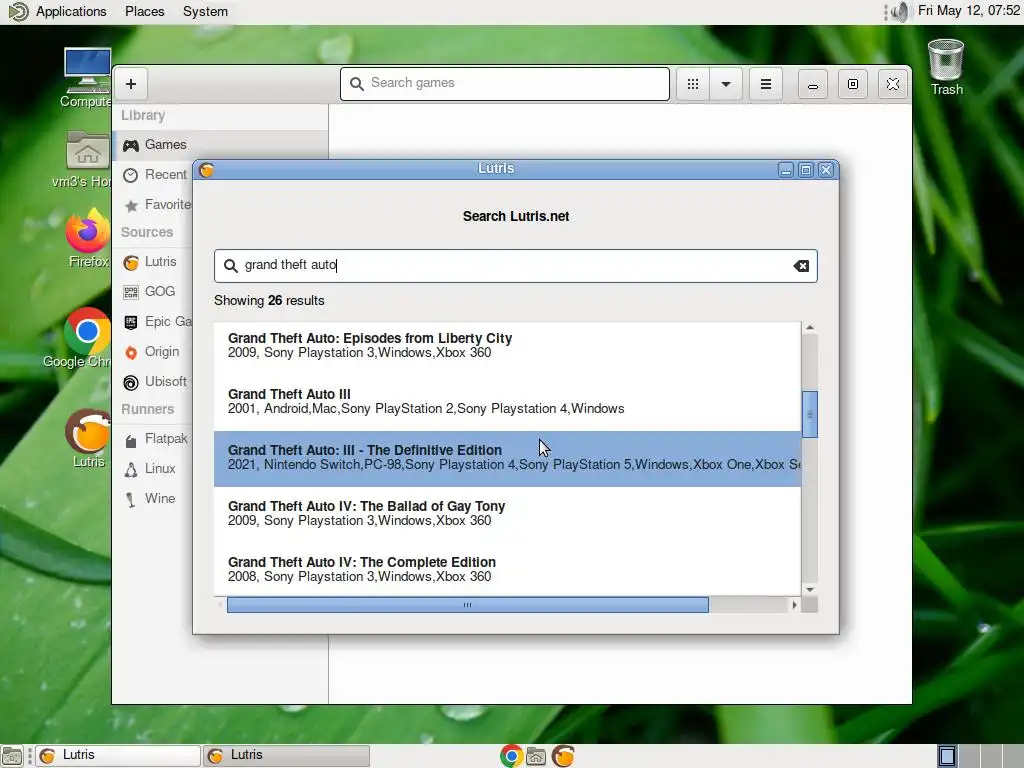Open Recent in the sidebar
Image resolution: width=1024 pixels, height=768 pixels.
(x=155, y=174)
